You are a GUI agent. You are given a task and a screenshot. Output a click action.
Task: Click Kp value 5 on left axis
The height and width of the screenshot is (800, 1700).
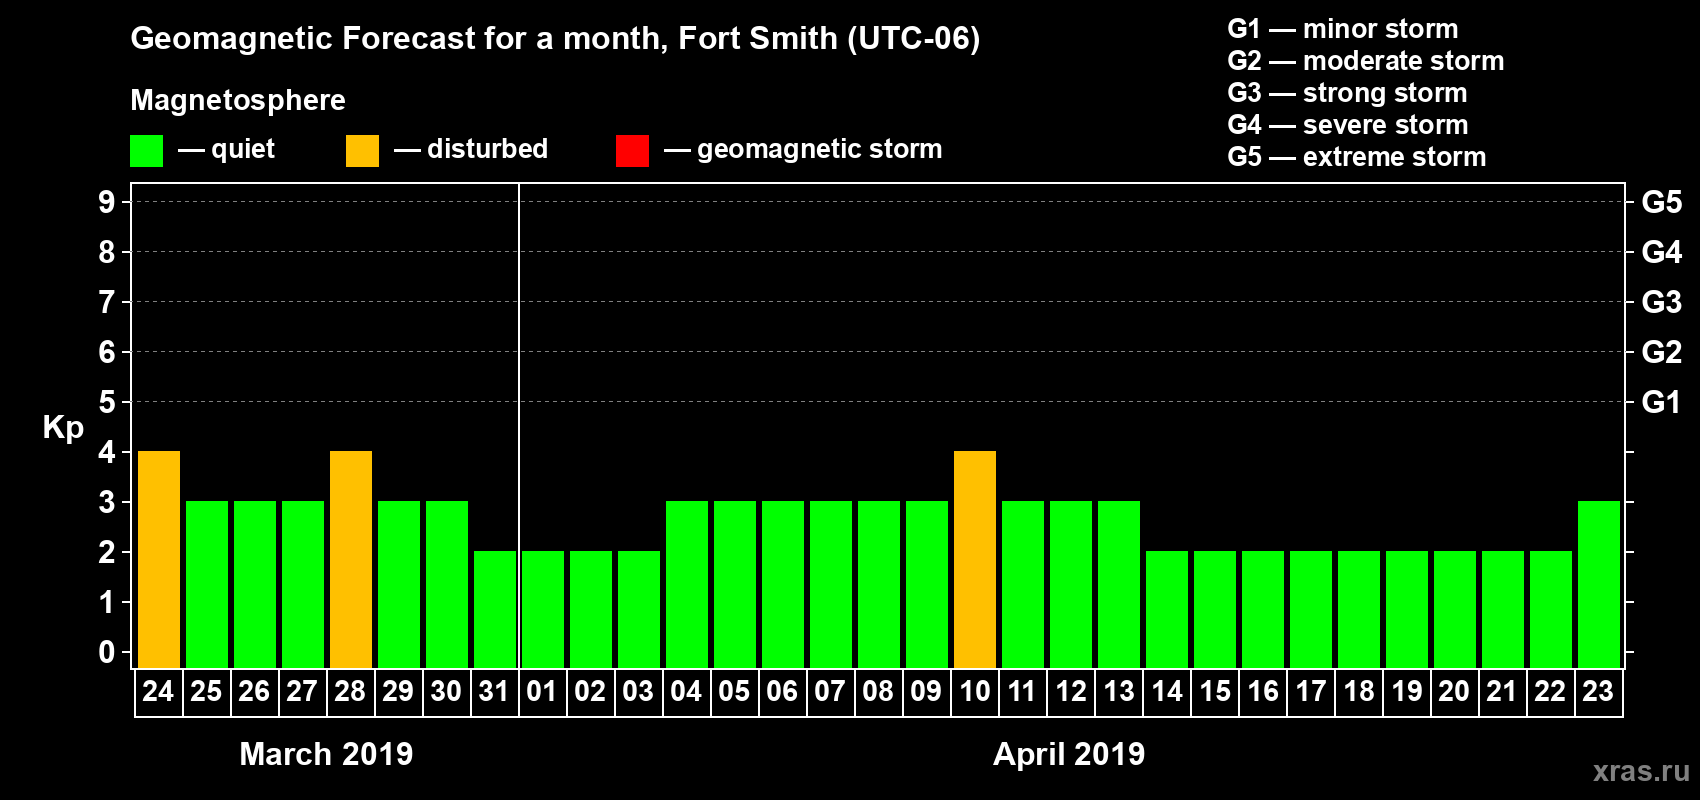[107, 402]
